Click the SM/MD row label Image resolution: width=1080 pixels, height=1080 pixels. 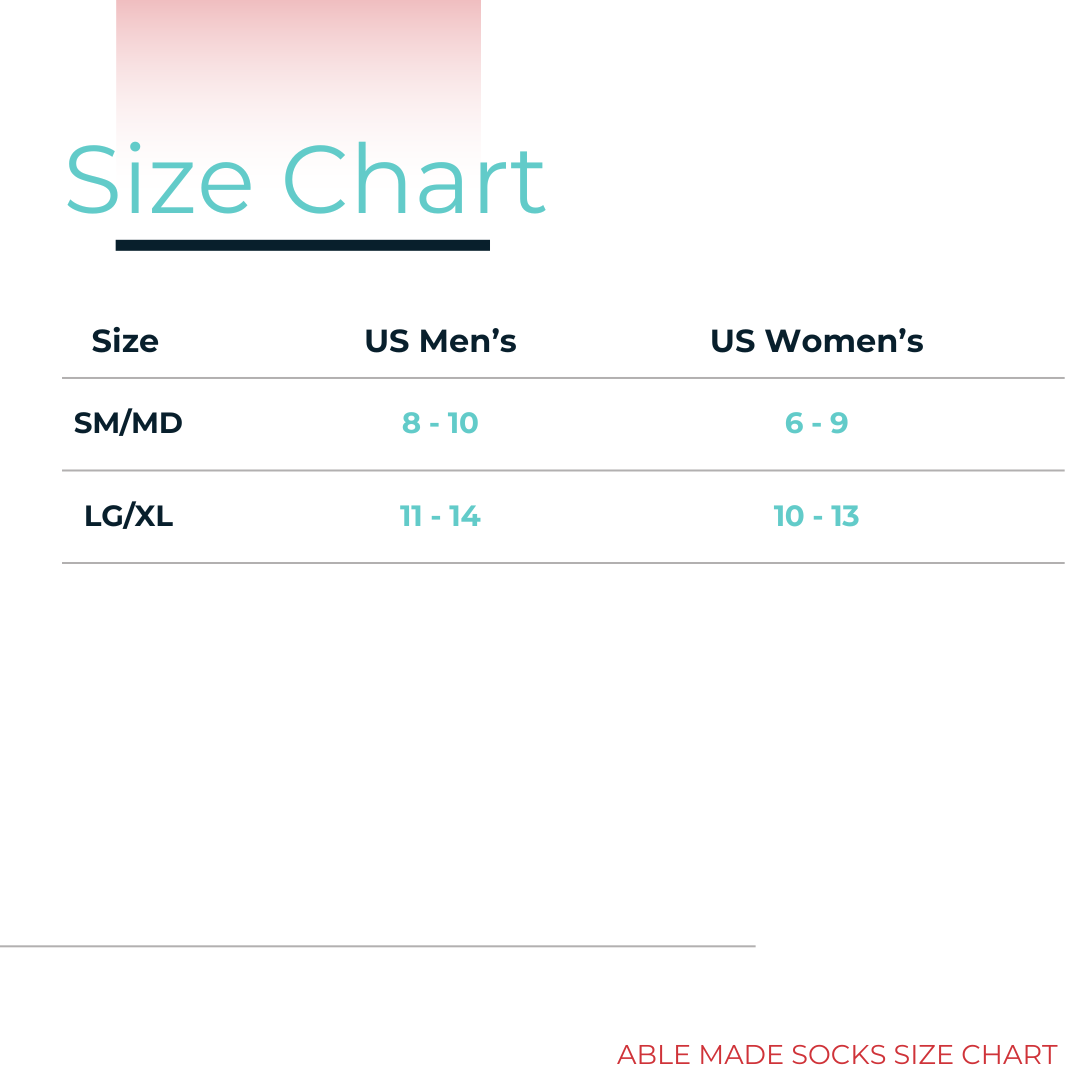(128, 423)
